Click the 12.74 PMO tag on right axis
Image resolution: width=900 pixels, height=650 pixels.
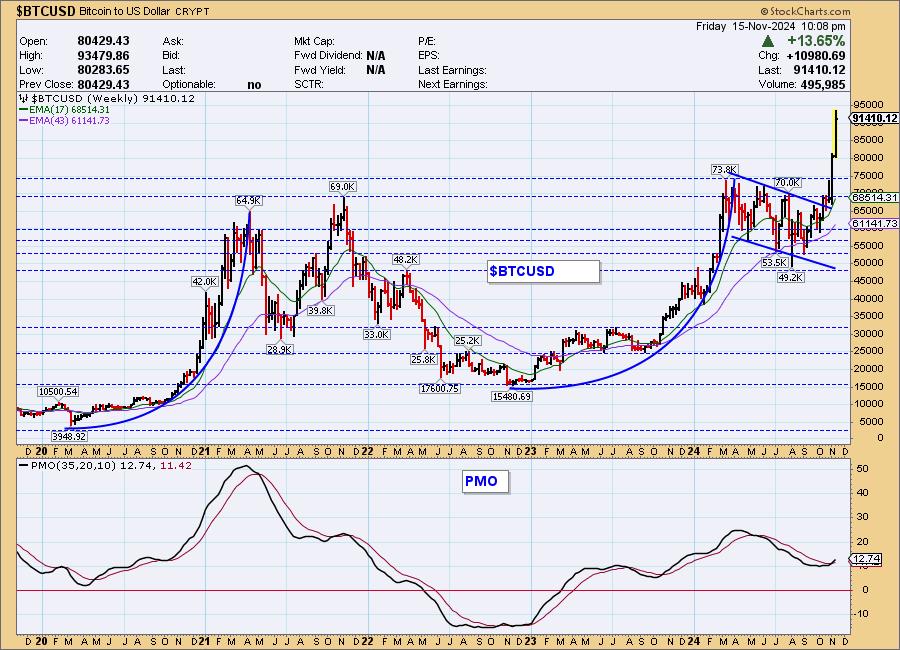coord(866,559)
